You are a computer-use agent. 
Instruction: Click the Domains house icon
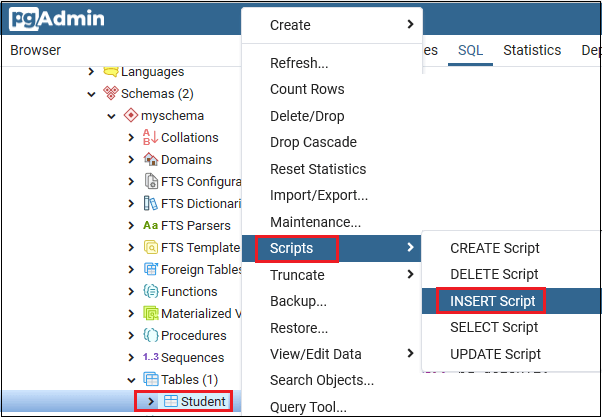(x=150, y=159)
